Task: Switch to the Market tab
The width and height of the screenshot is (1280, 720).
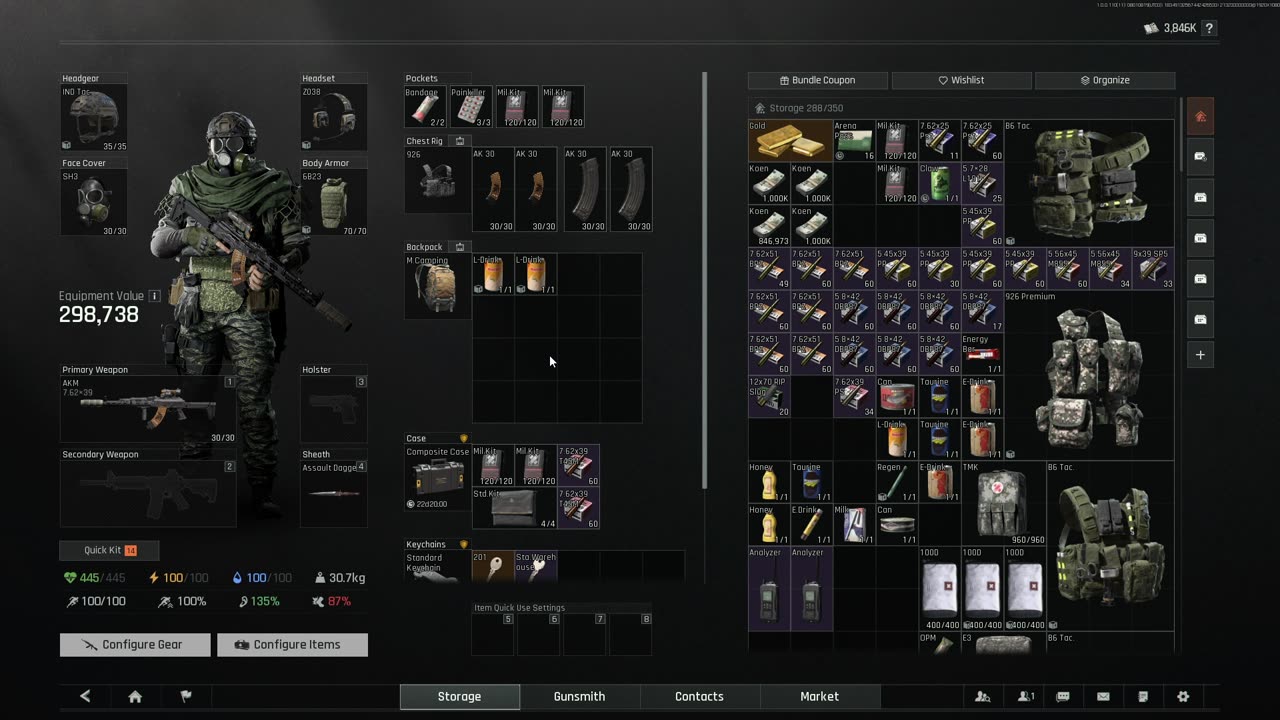Action: (819, 697)
